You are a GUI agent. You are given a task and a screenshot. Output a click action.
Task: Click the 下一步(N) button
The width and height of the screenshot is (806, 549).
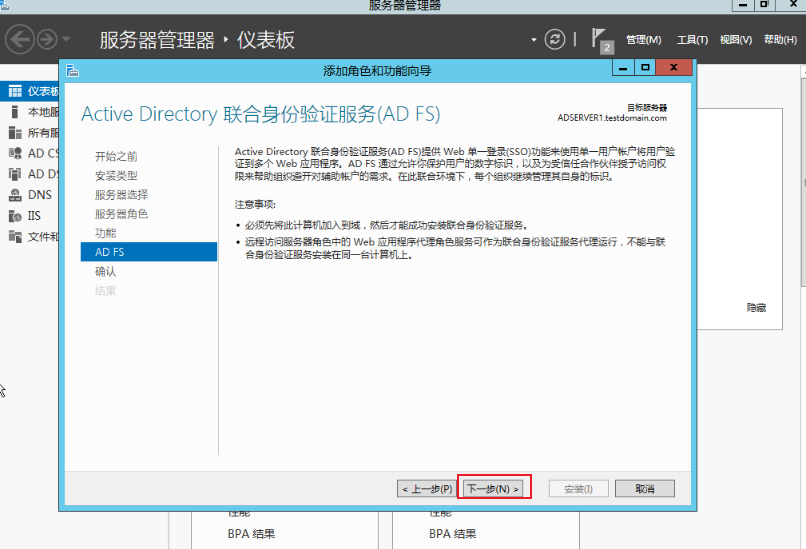[493, 489]
